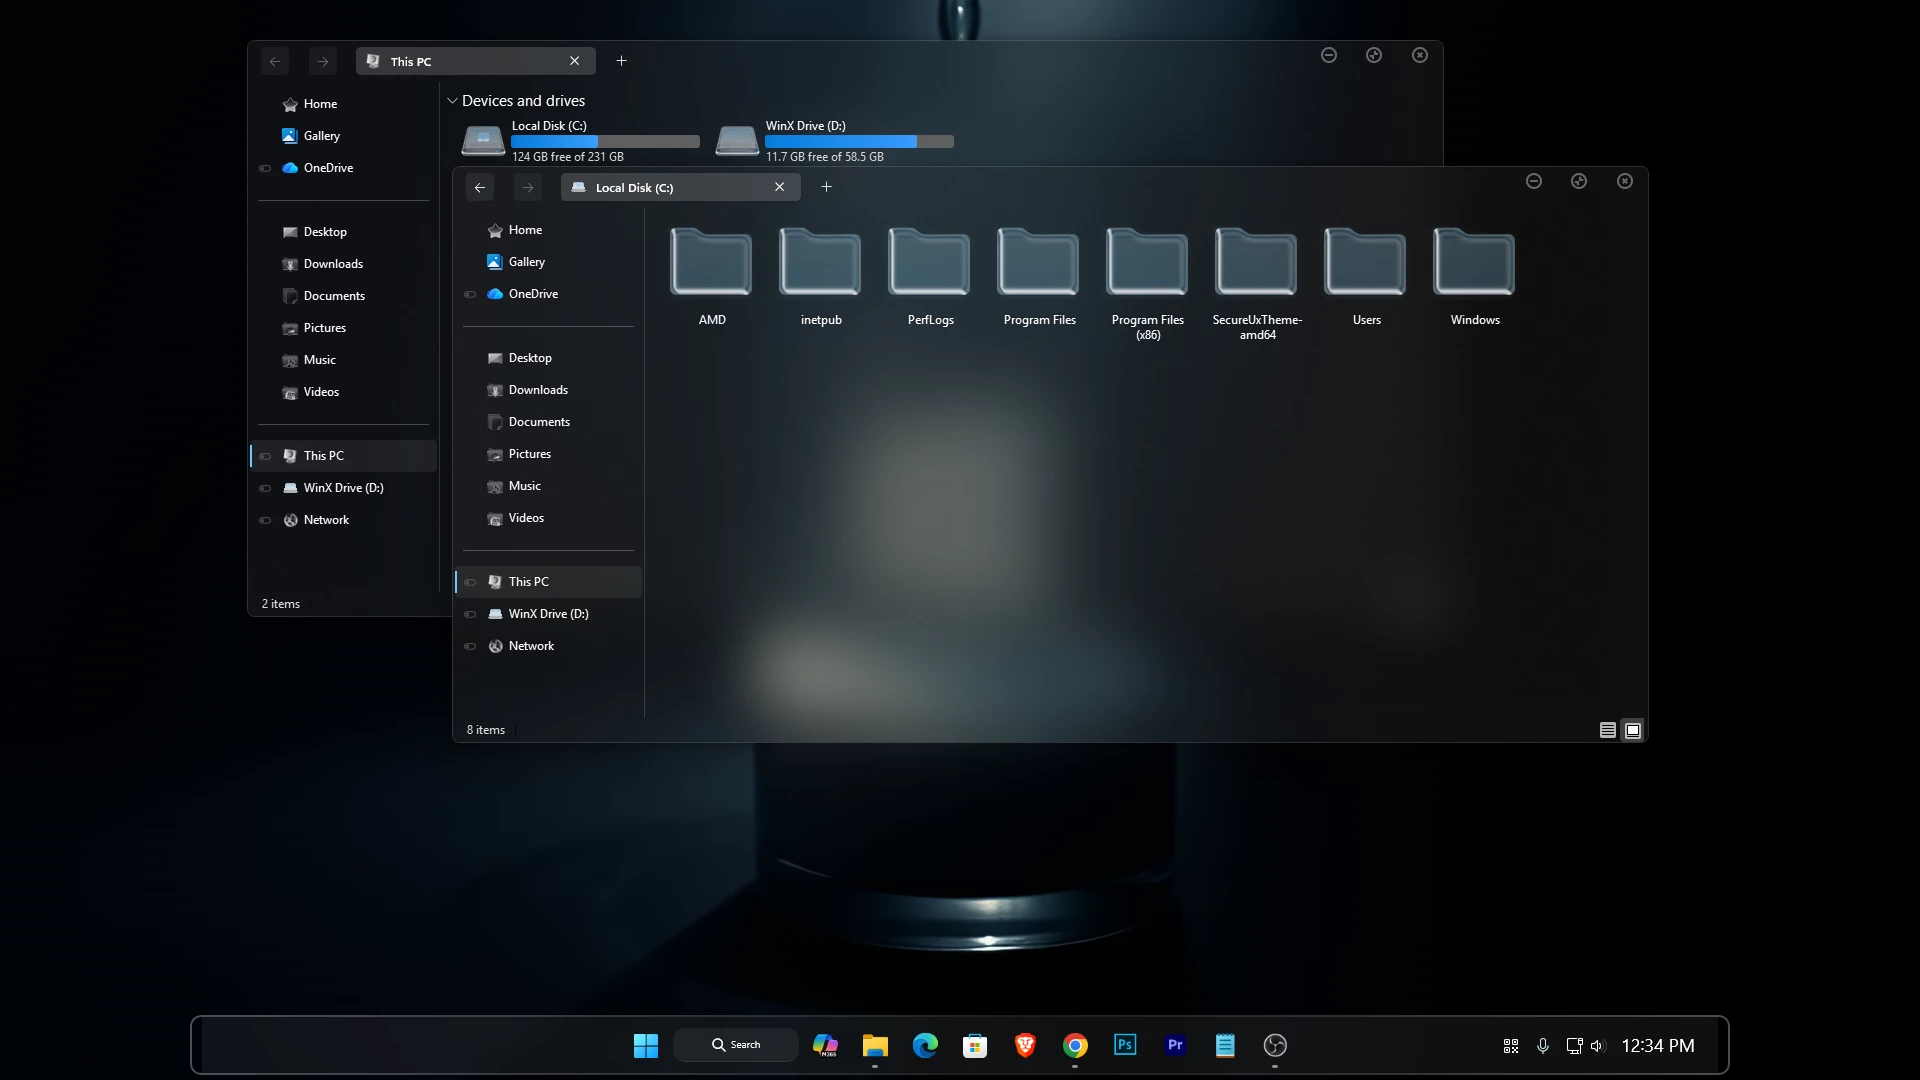Screen dimensions: 1920x1080
Task: Switch to large icons view
Action: click(1633, 730)
